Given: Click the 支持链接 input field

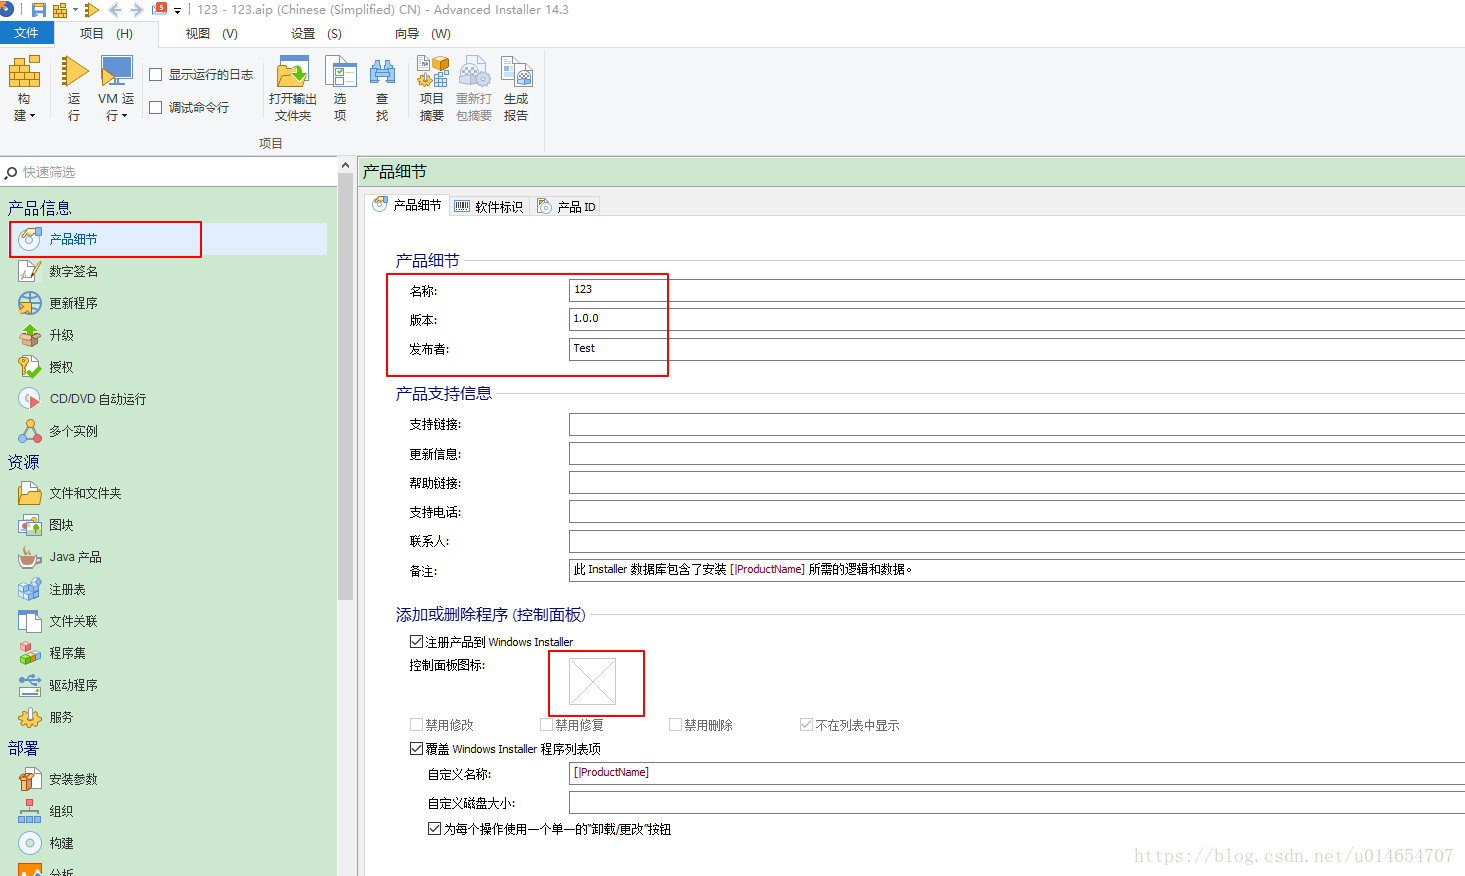Looking at the screenshot, I should pos(1017,424).
